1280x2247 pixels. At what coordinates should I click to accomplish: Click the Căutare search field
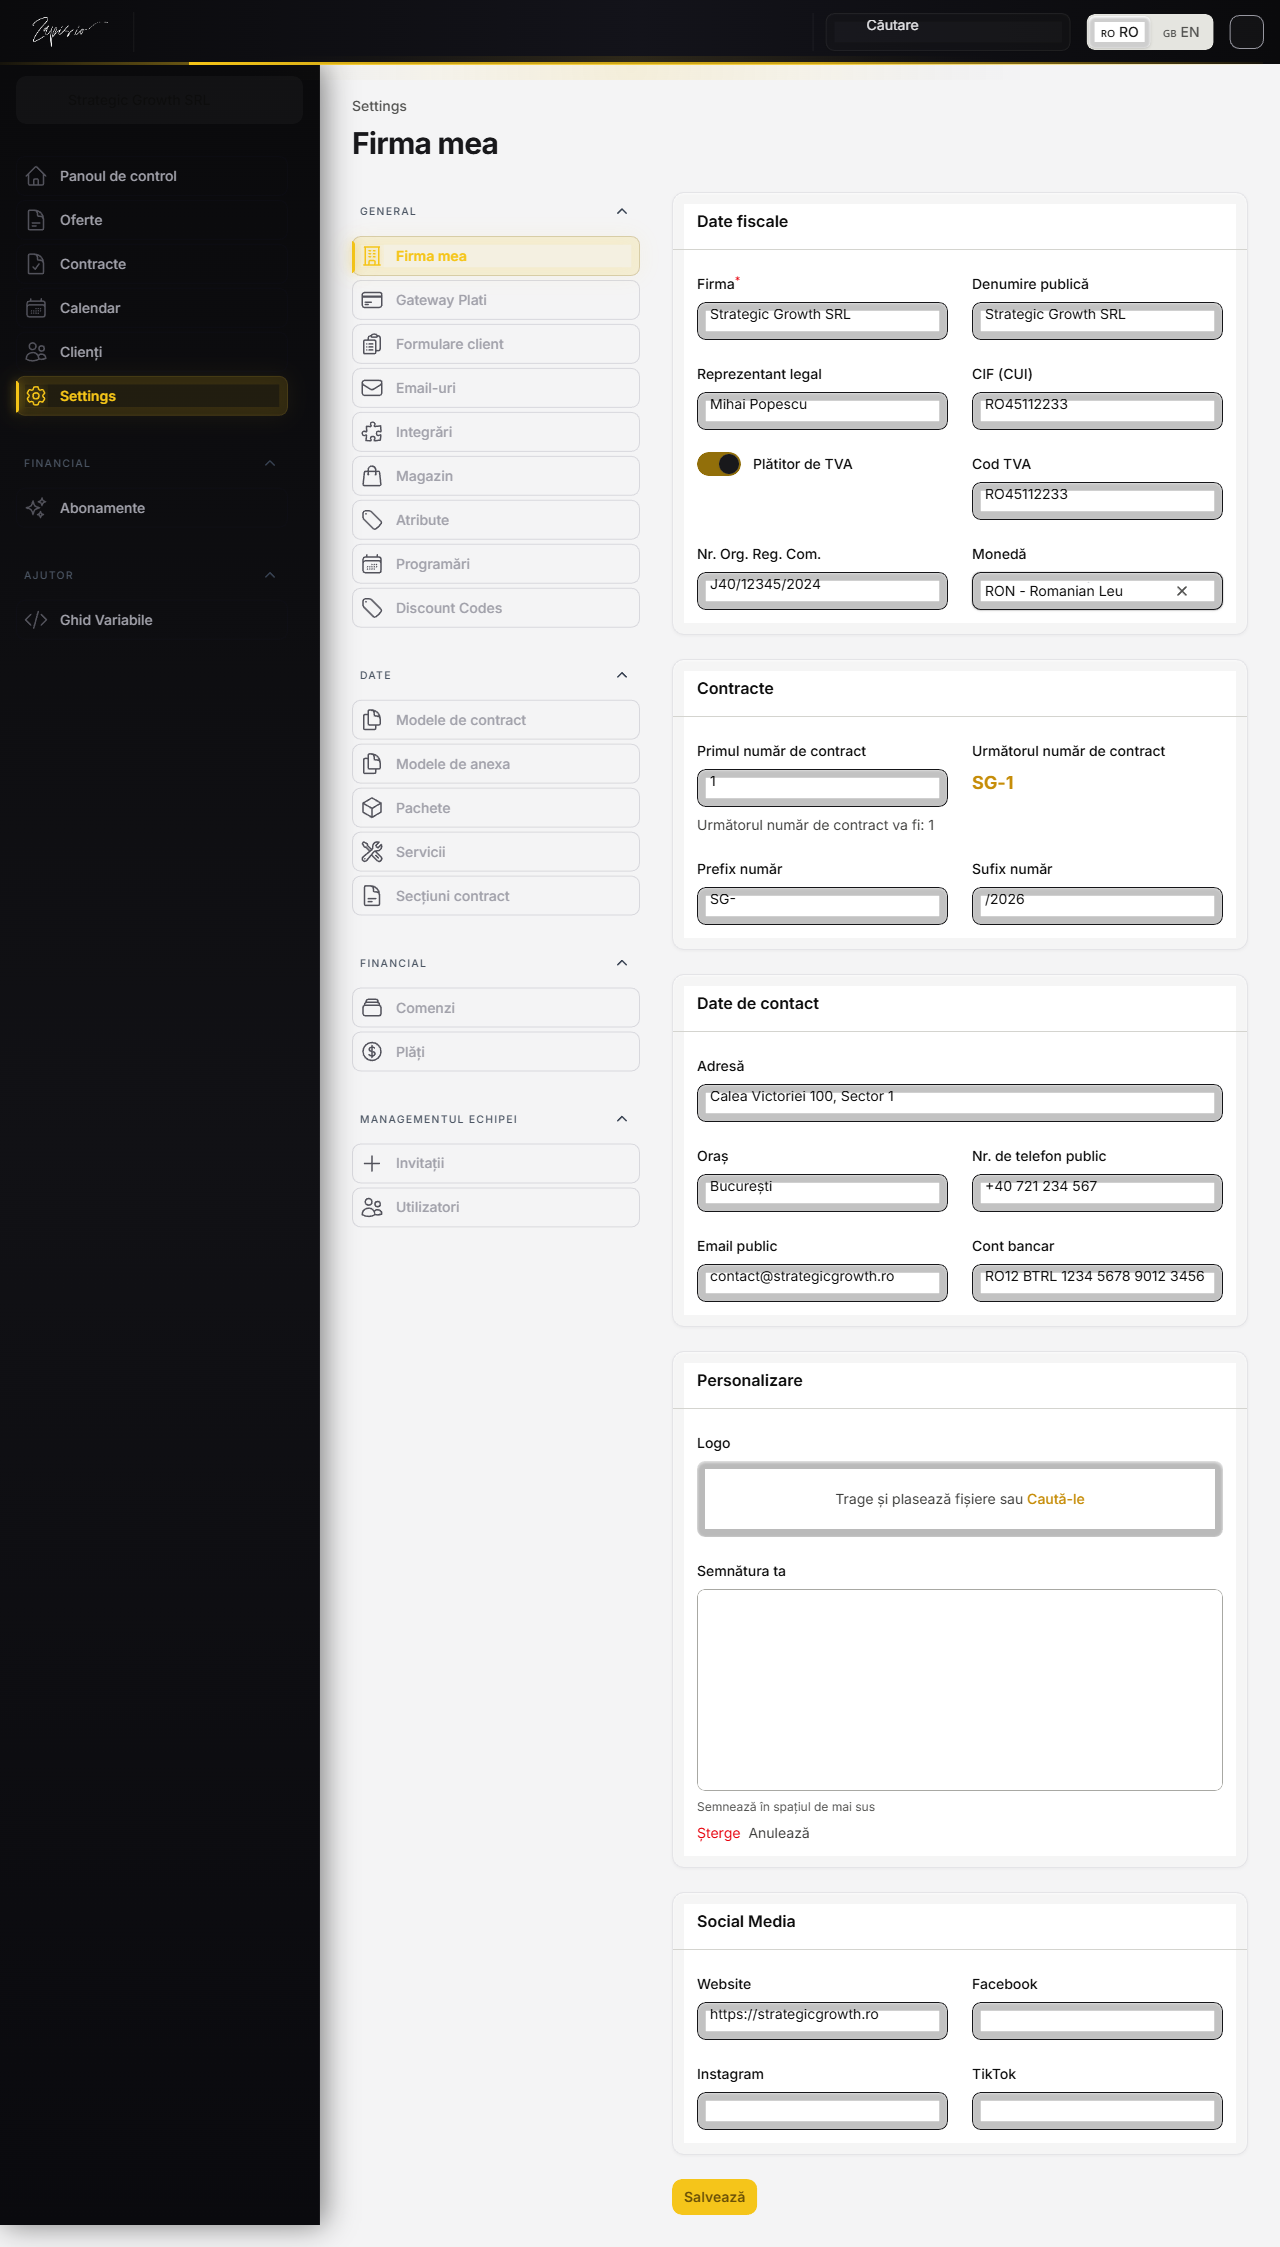pos(948,32)
